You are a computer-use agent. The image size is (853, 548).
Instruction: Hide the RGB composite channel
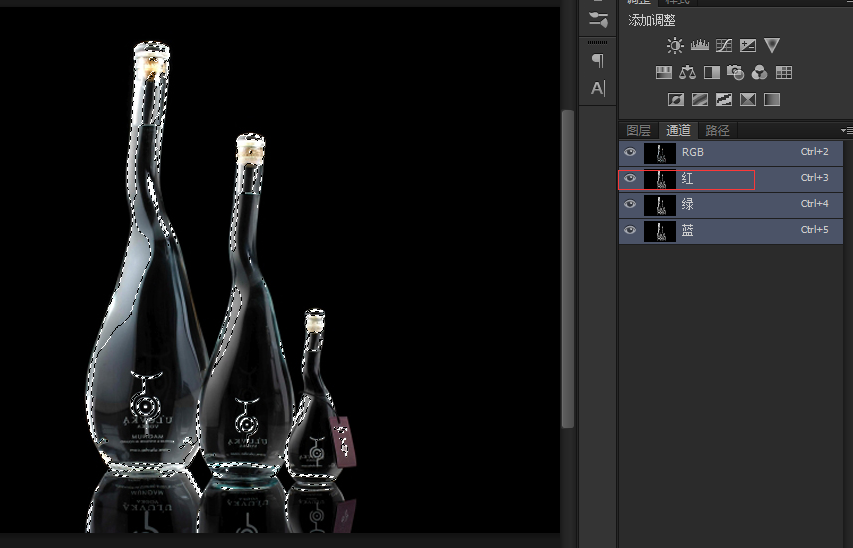tap(630, 152)
